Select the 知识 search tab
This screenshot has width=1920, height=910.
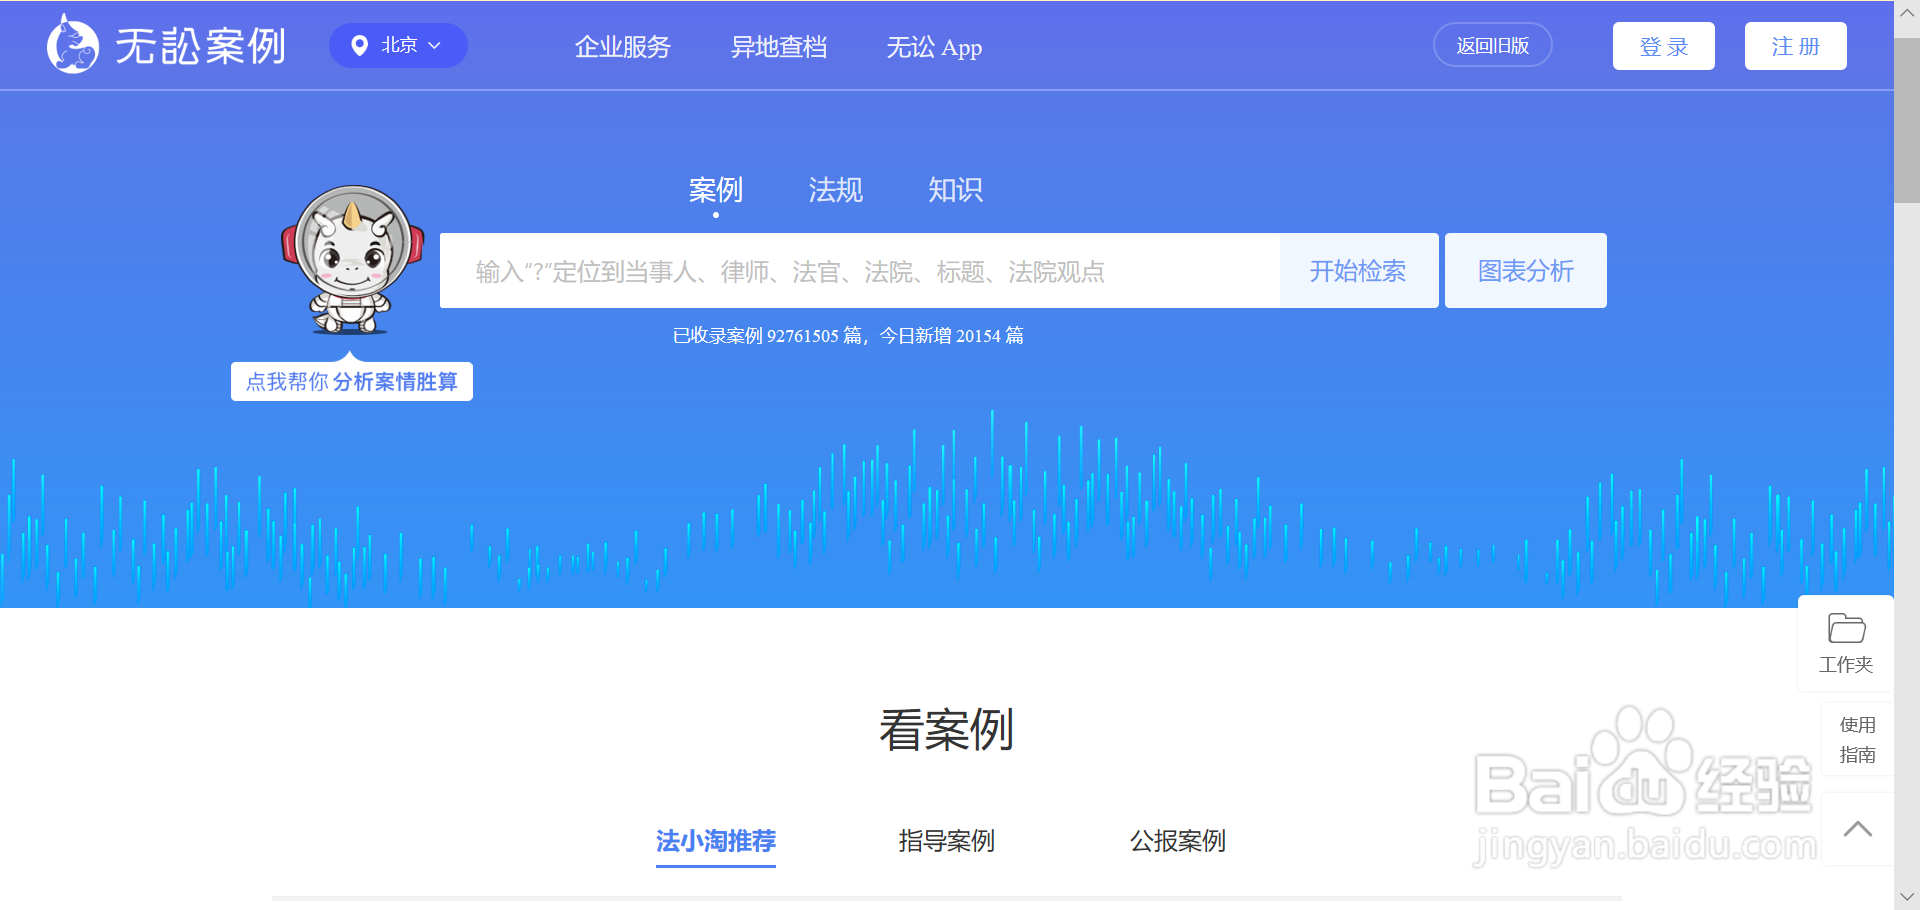956,189
